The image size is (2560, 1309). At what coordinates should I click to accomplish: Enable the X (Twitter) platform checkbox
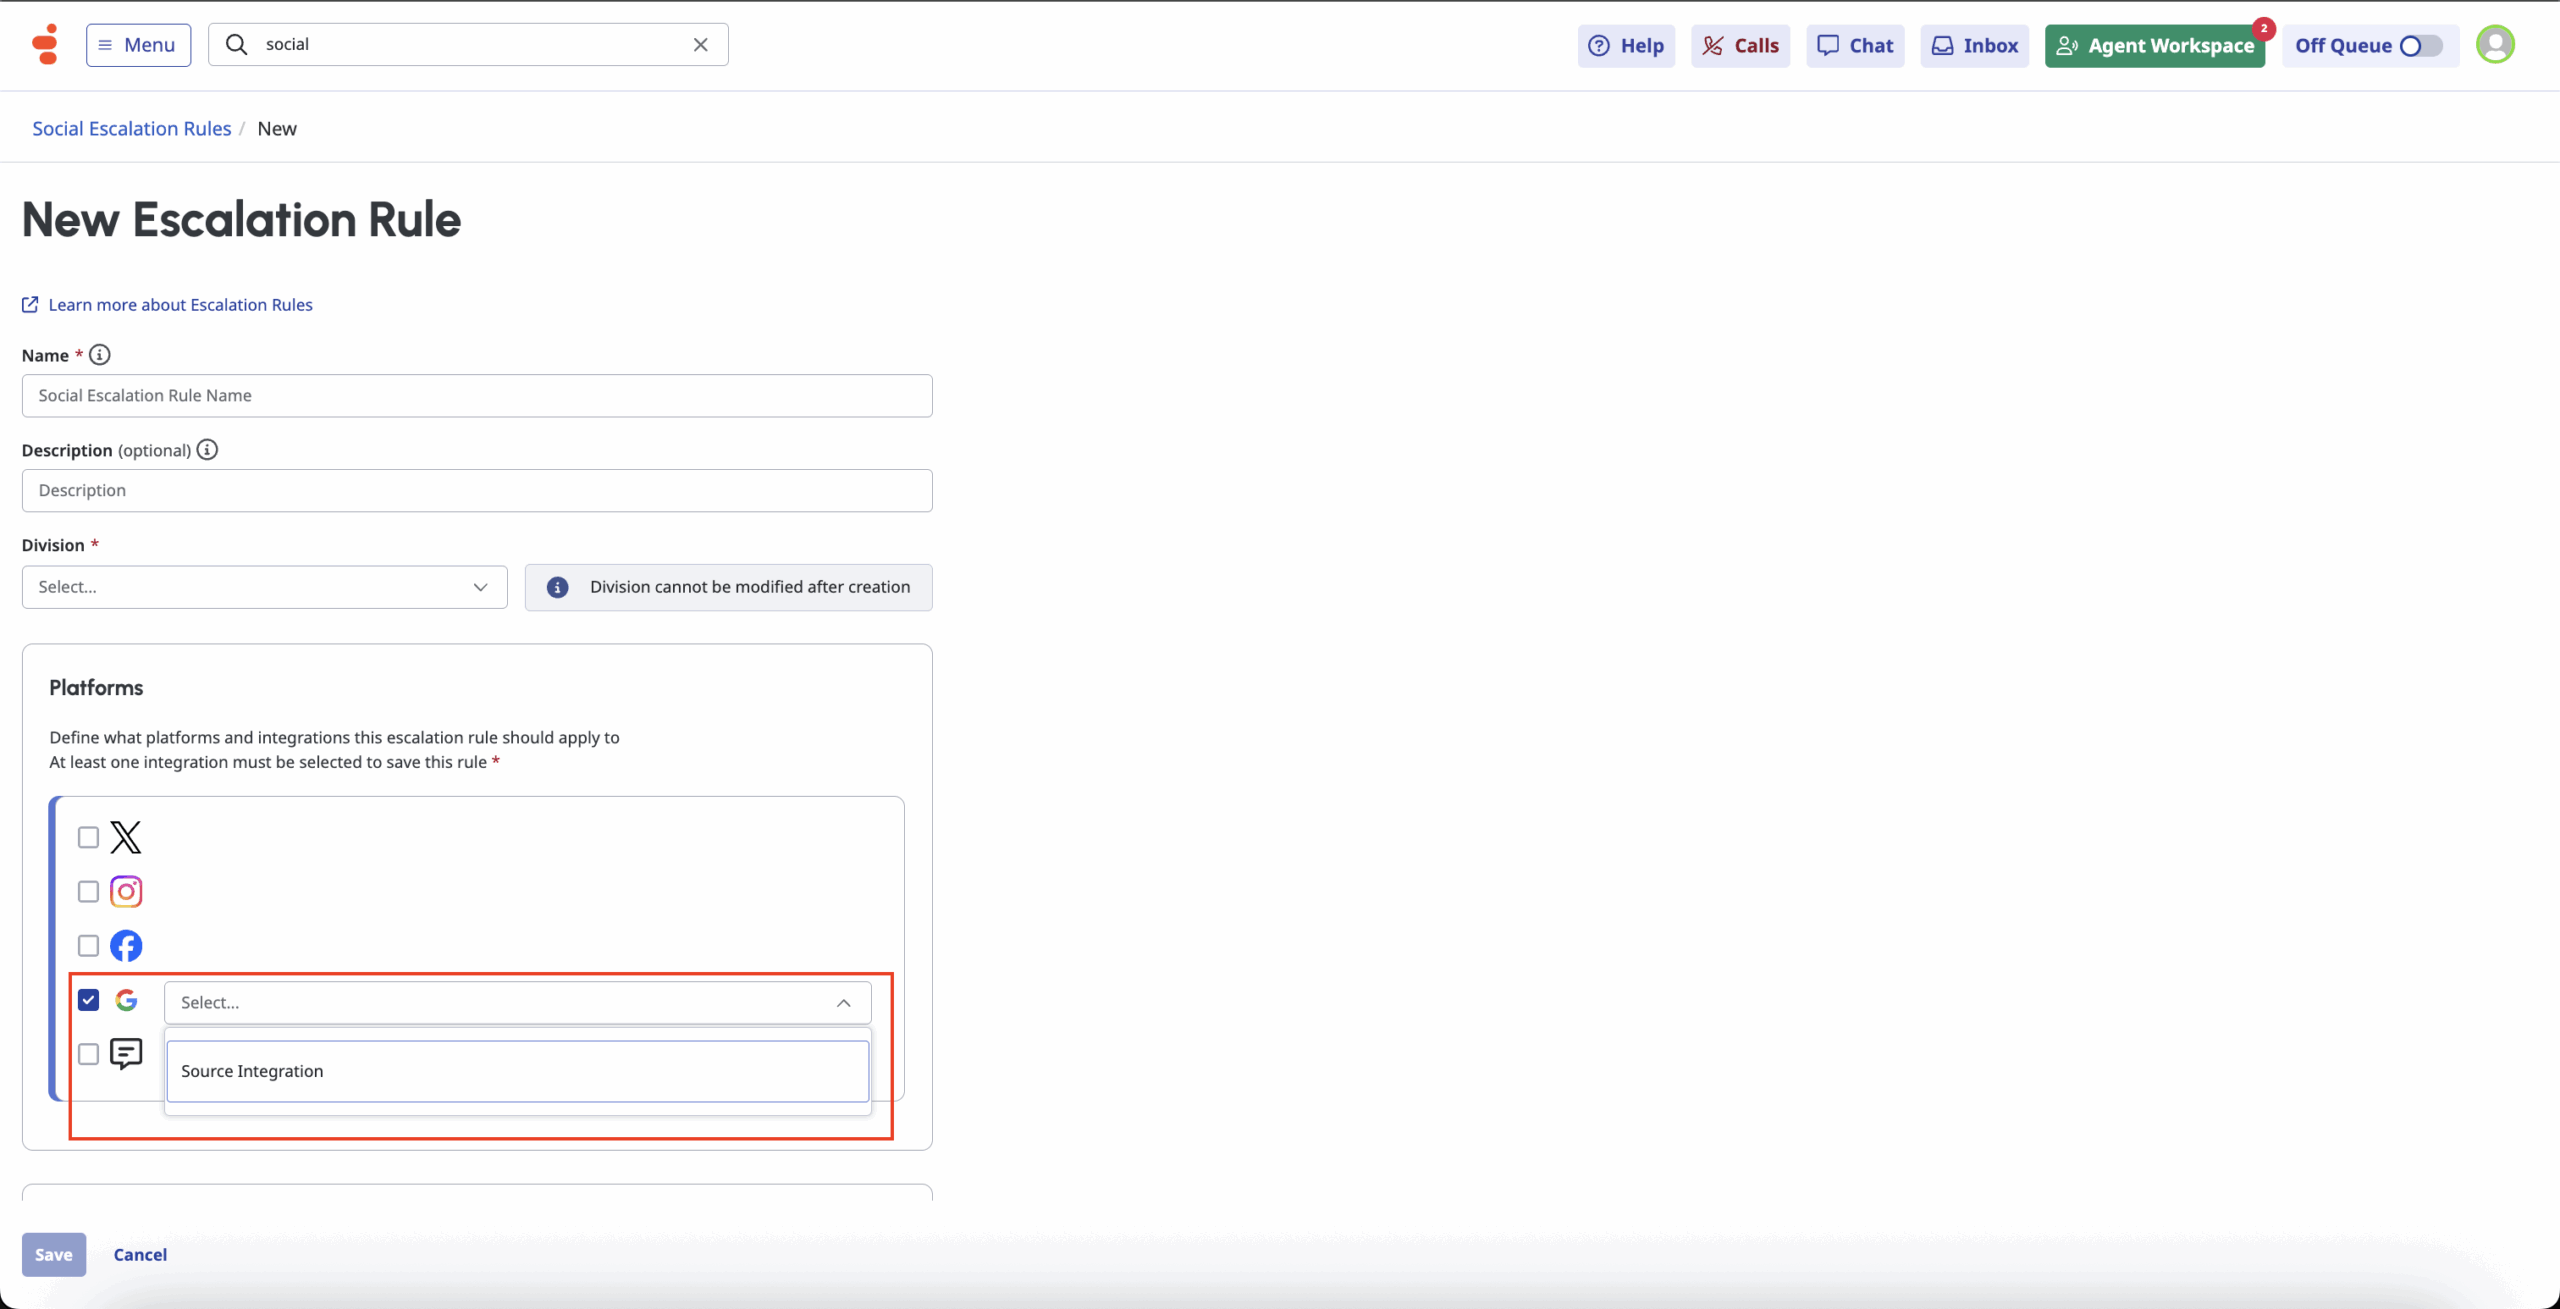coord(88,837)
